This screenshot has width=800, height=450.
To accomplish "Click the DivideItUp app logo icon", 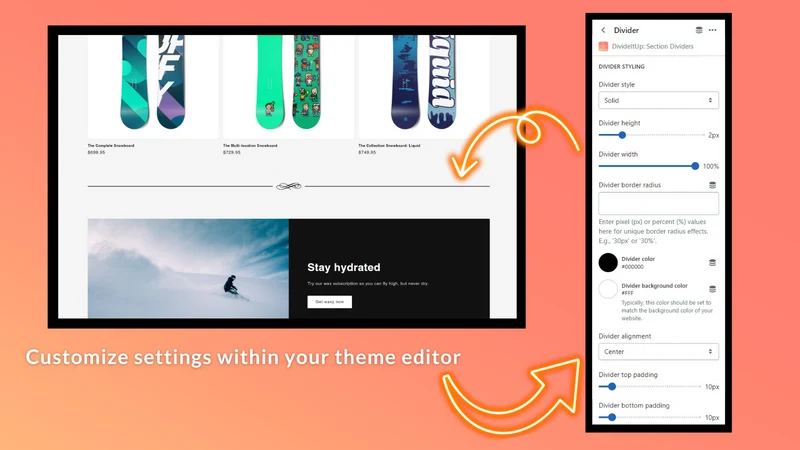I will click(x=603, y=46).
